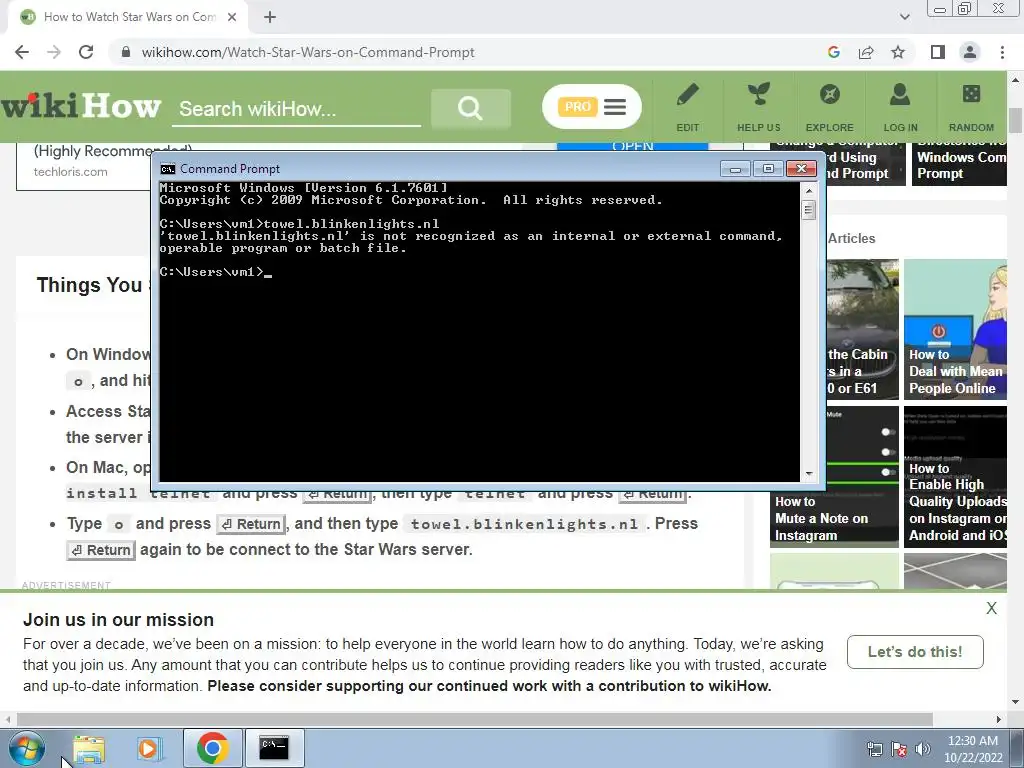Click the page vertical scrollbar up arrow
The height and width of the screenshot is (768, 1024).
(x=1016, y=80)
